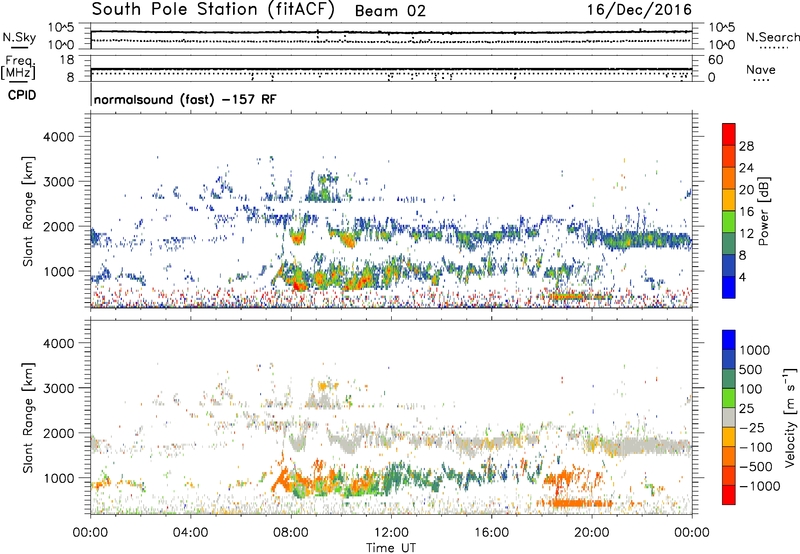This screenshot has height=554, width=800.
Task: Click the red bottom of Velocity colorbar
Action: tap(729, 495)
